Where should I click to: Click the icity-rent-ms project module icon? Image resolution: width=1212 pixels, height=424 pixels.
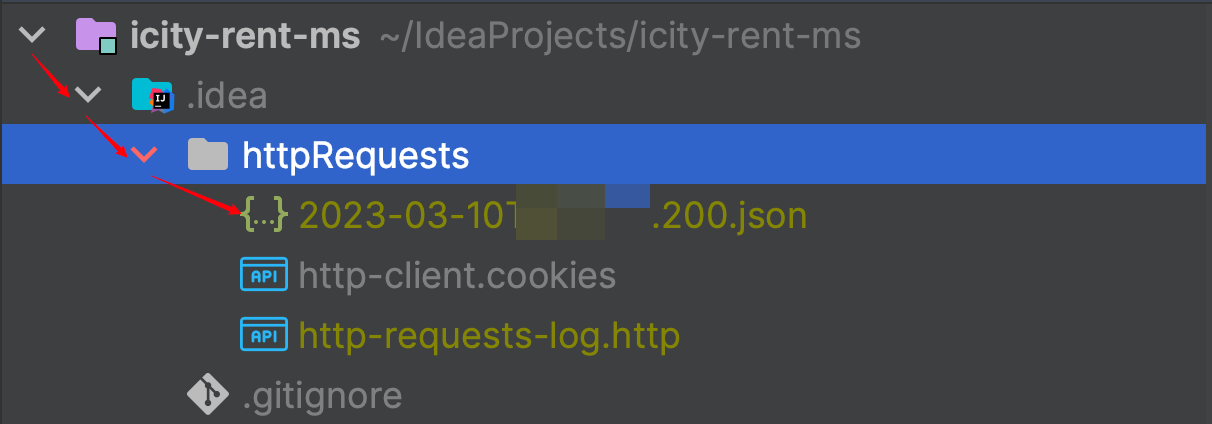(96, 36)
